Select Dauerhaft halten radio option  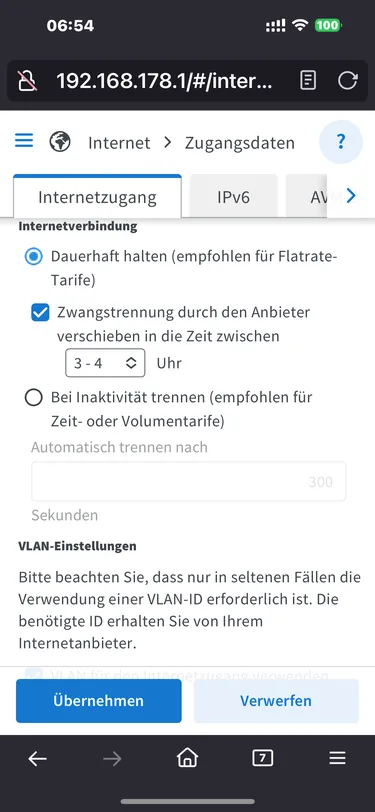point(34,257)
